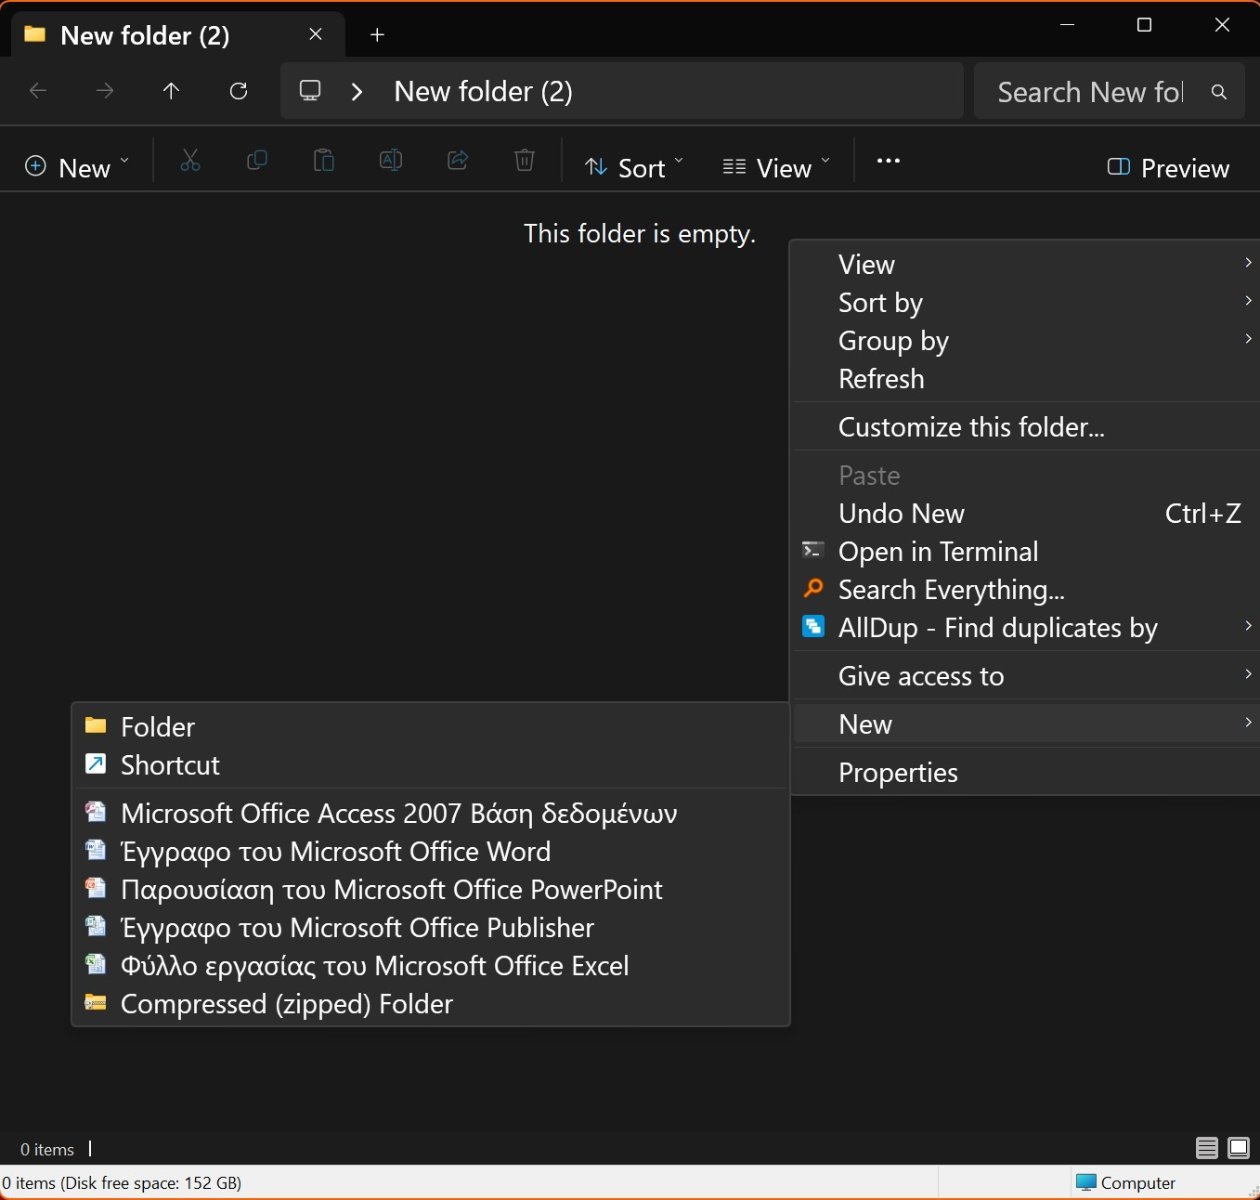Select Search Everything... entry
Screen dimensions: 1260x1200
point(1026,589)
